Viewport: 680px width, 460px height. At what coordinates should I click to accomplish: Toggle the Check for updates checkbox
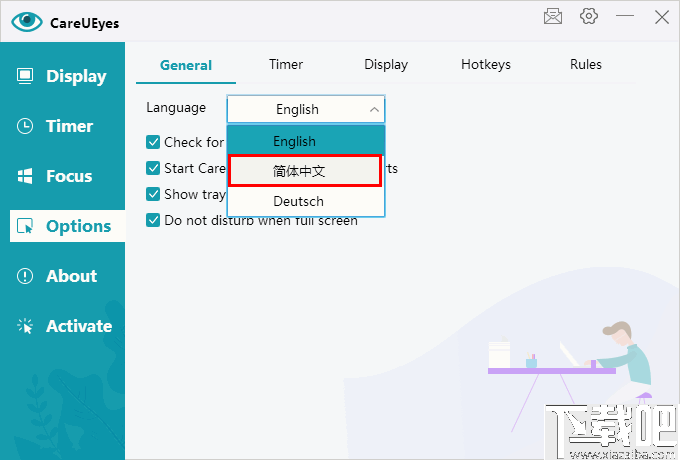pyautogui.click(x=153, y=142)
